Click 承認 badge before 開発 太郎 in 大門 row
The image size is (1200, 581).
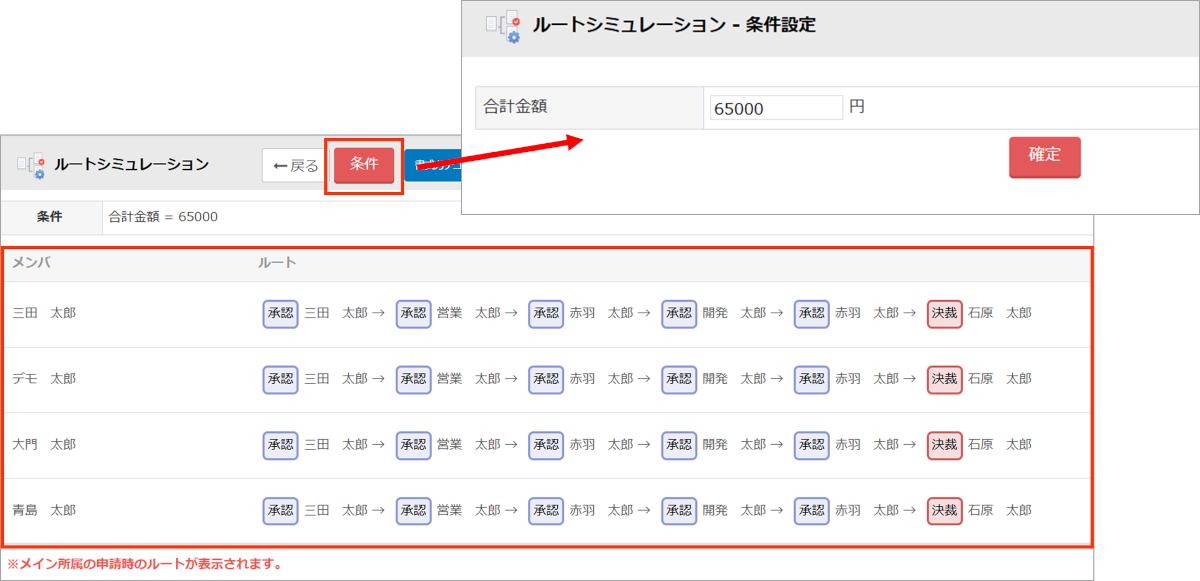click(x=678, y=445)
